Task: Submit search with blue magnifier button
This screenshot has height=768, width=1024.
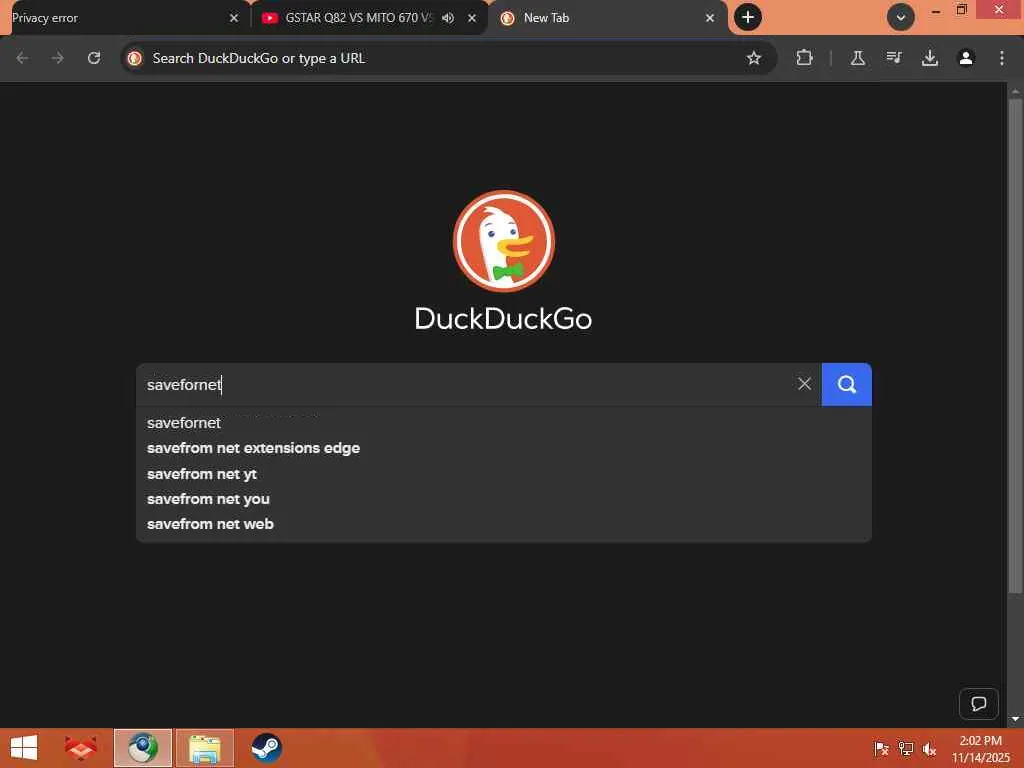Action: point(846,384)
